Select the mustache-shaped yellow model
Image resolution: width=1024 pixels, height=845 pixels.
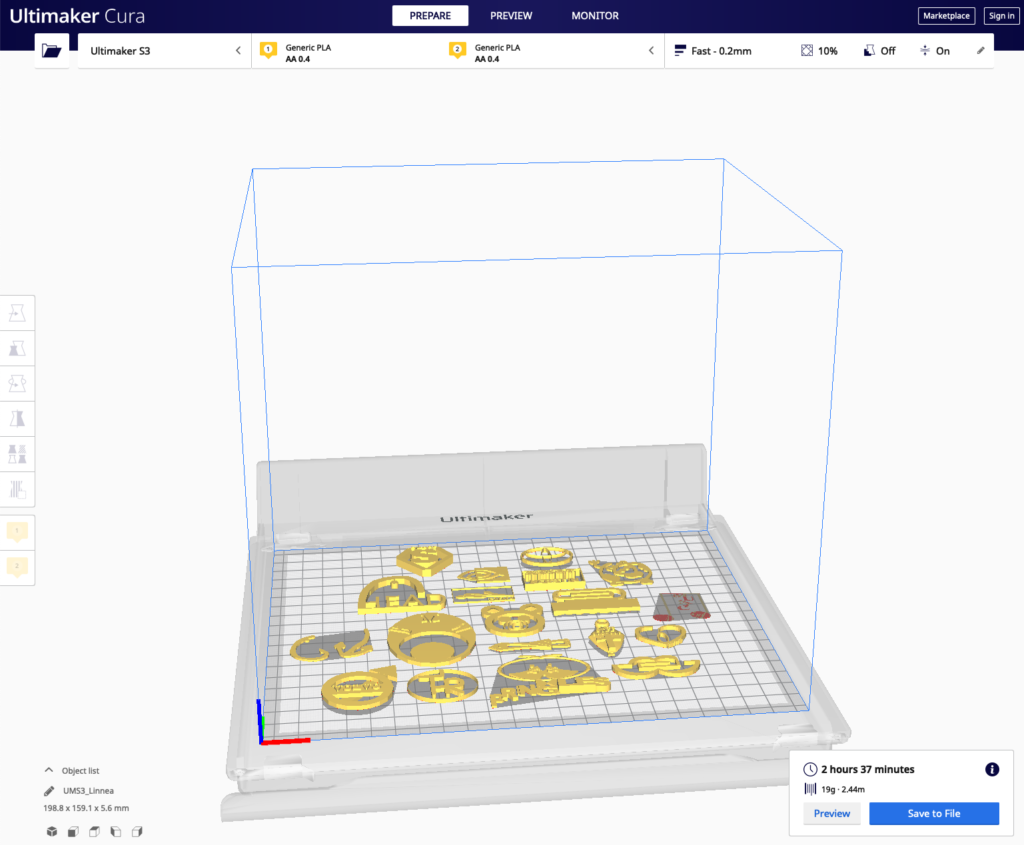point(656,667)
